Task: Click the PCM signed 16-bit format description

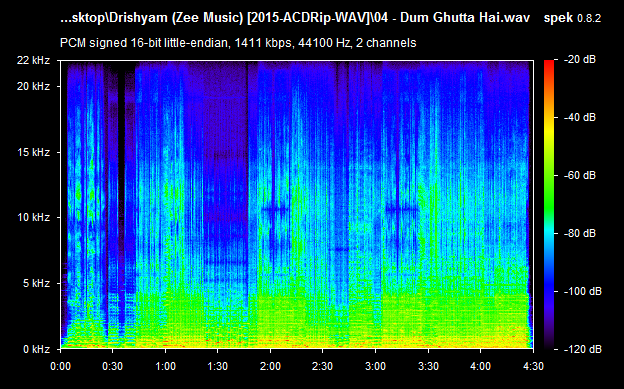Action: pos(238,43)
